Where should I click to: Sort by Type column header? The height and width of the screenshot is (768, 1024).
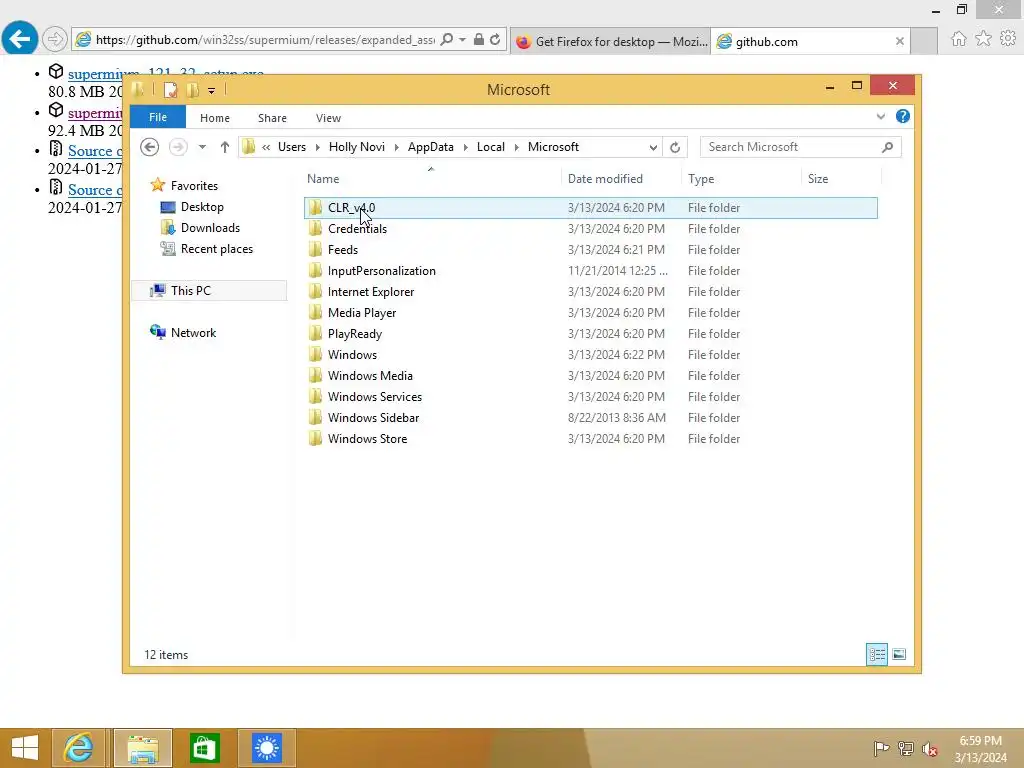(x=741, y=178)
